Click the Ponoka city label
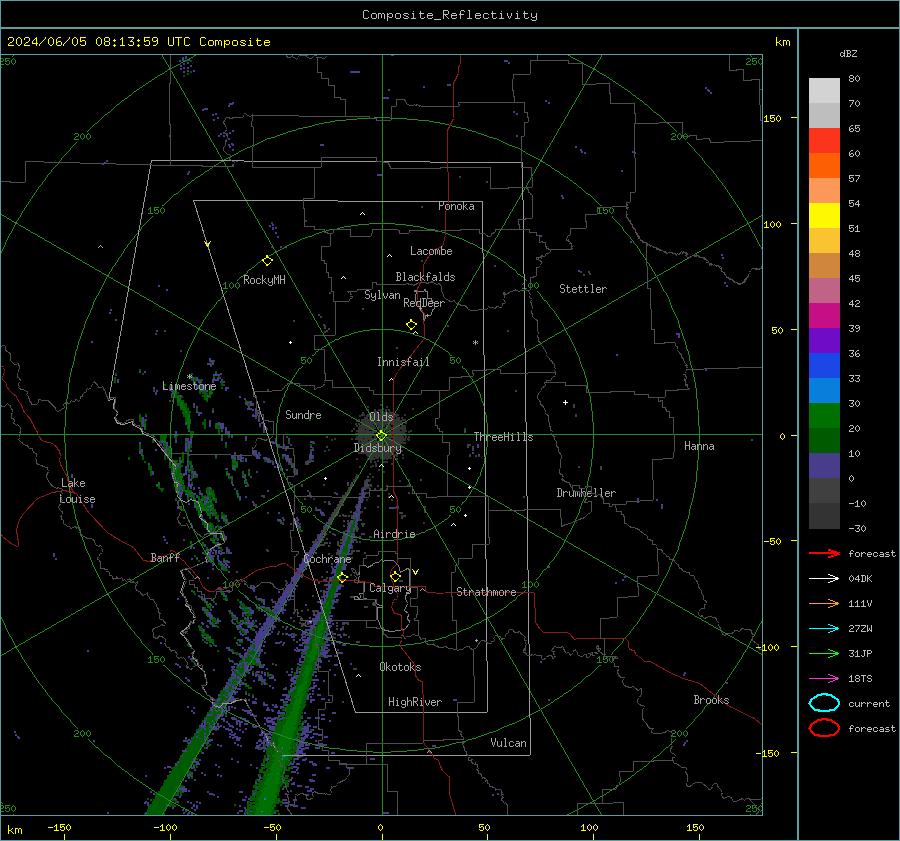900x841 pixels. (456, 206)
